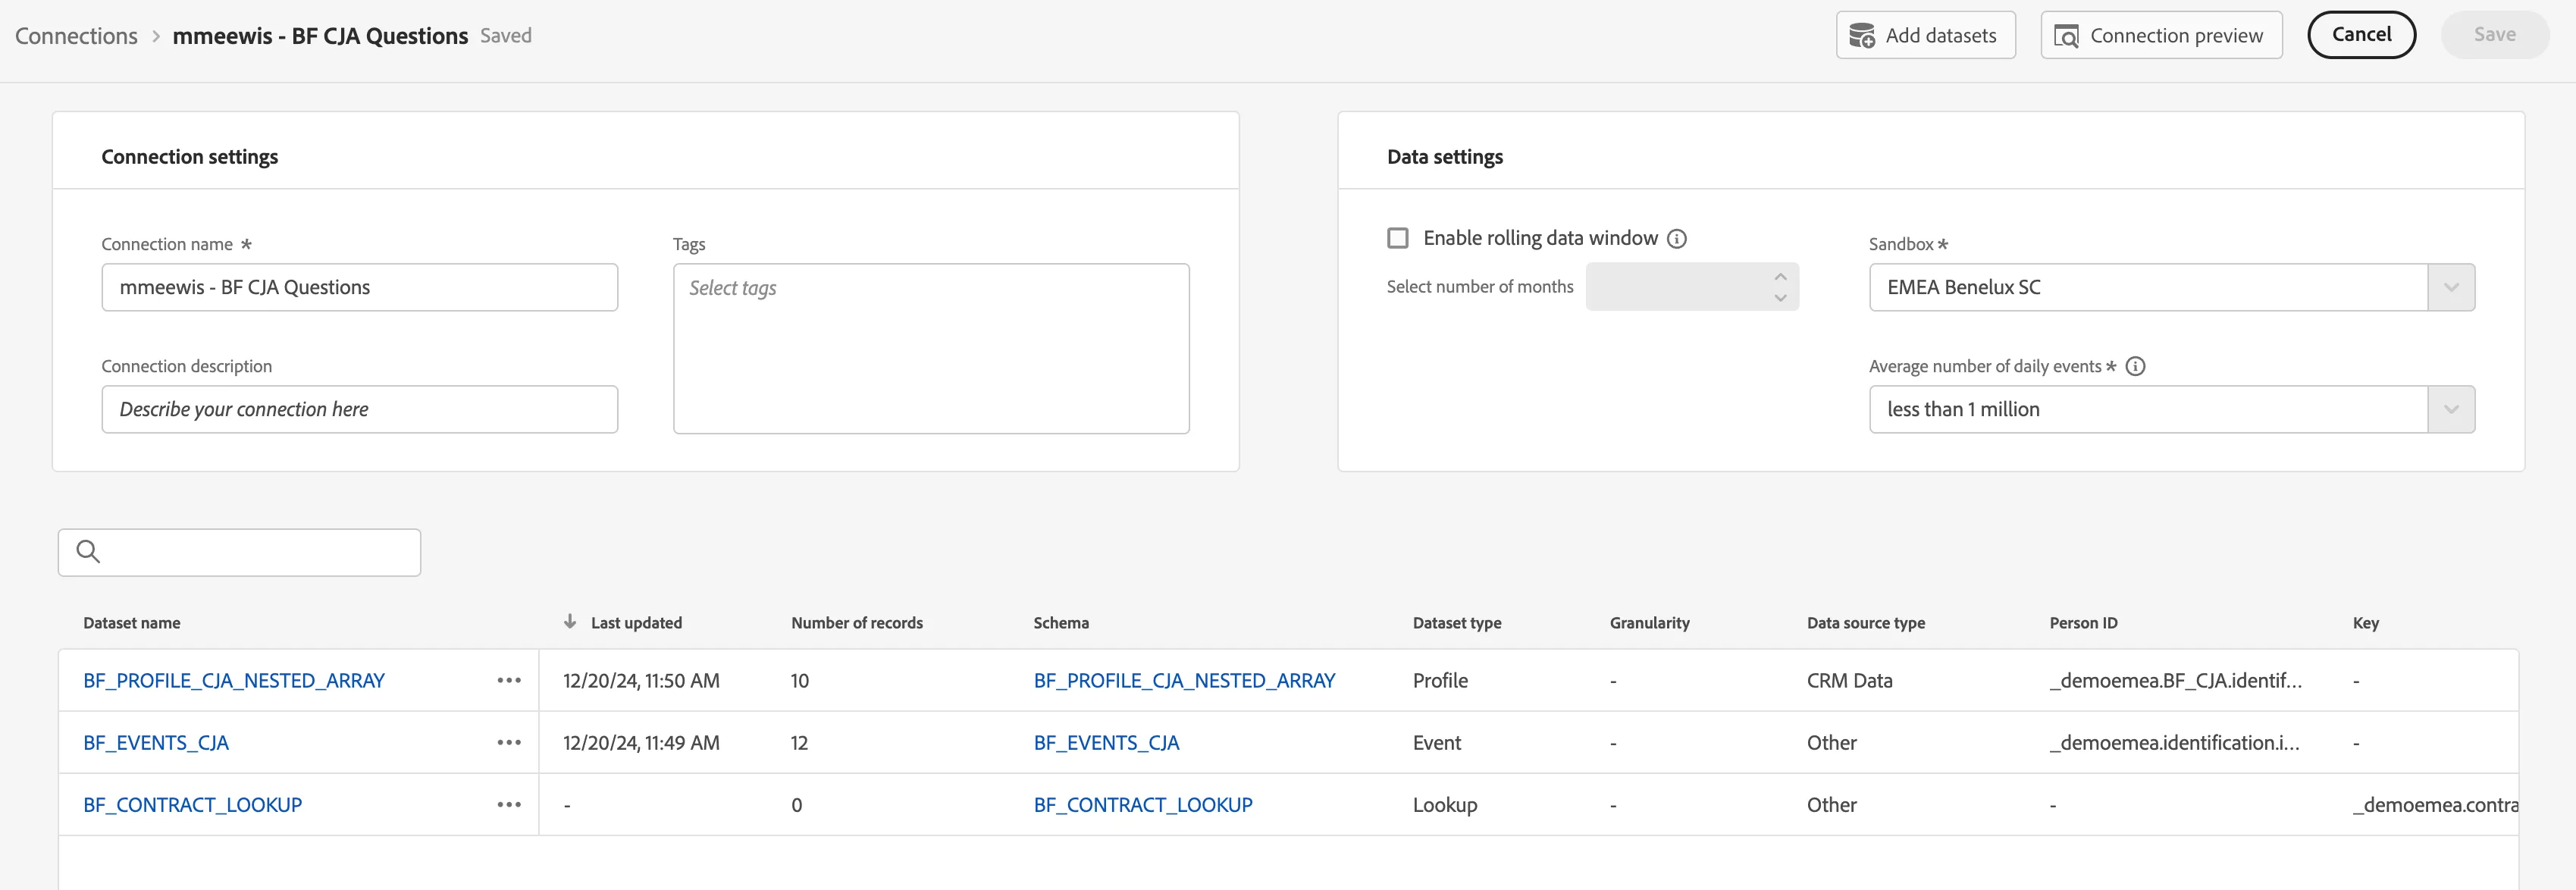Click the search magnifier icon
This screenshot has width=2576, height=890.
[x=88, y=552]
